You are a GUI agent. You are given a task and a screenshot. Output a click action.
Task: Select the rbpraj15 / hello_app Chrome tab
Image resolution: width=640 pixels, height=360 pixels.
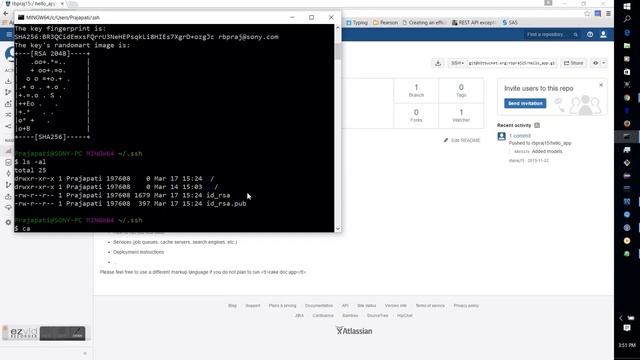point(33,4)
